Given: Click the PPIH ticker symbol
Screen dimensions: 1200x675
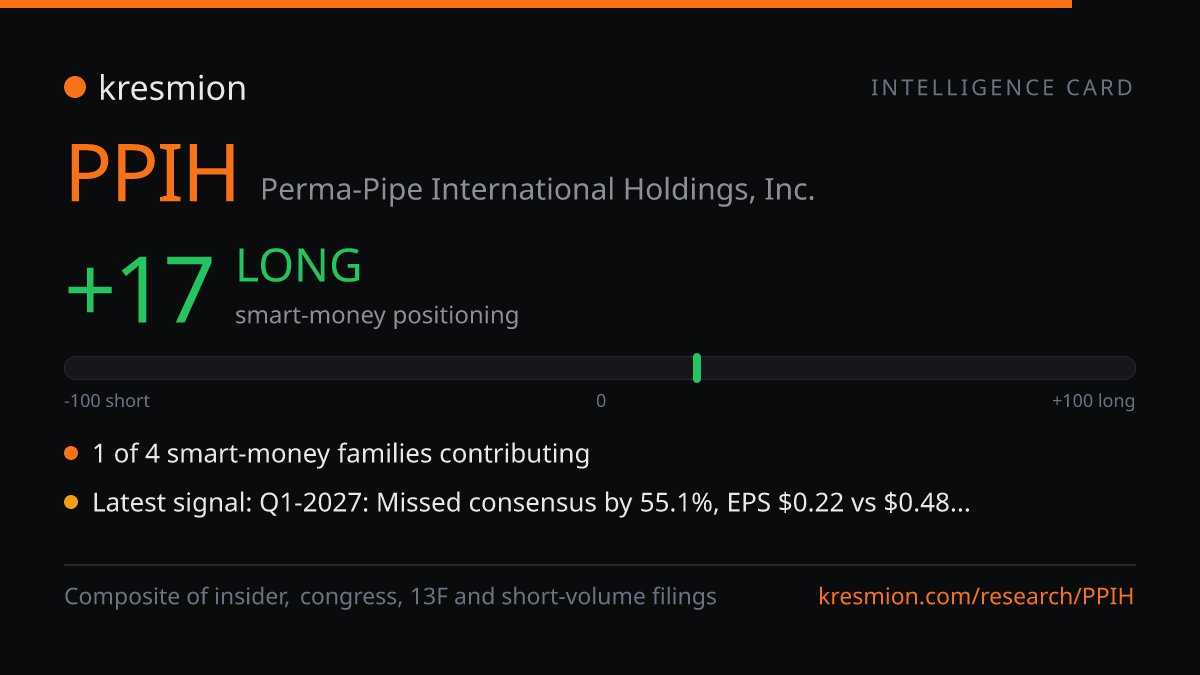Looking at the screenshot, I should click(152, 174).
